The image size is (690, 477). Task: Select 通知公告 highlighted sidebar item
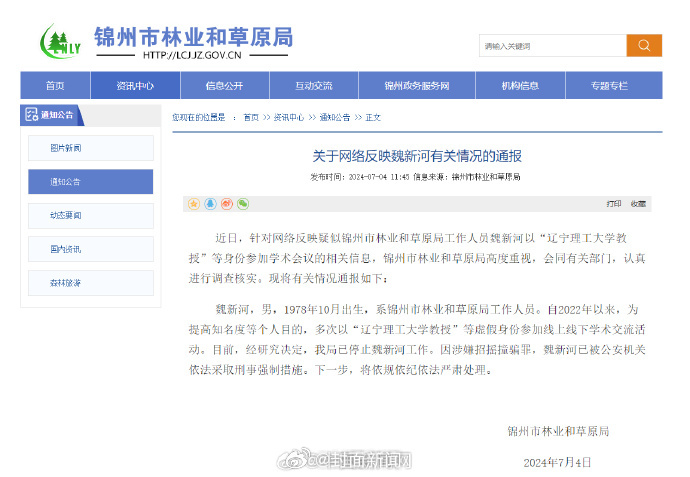click(91, 182)
